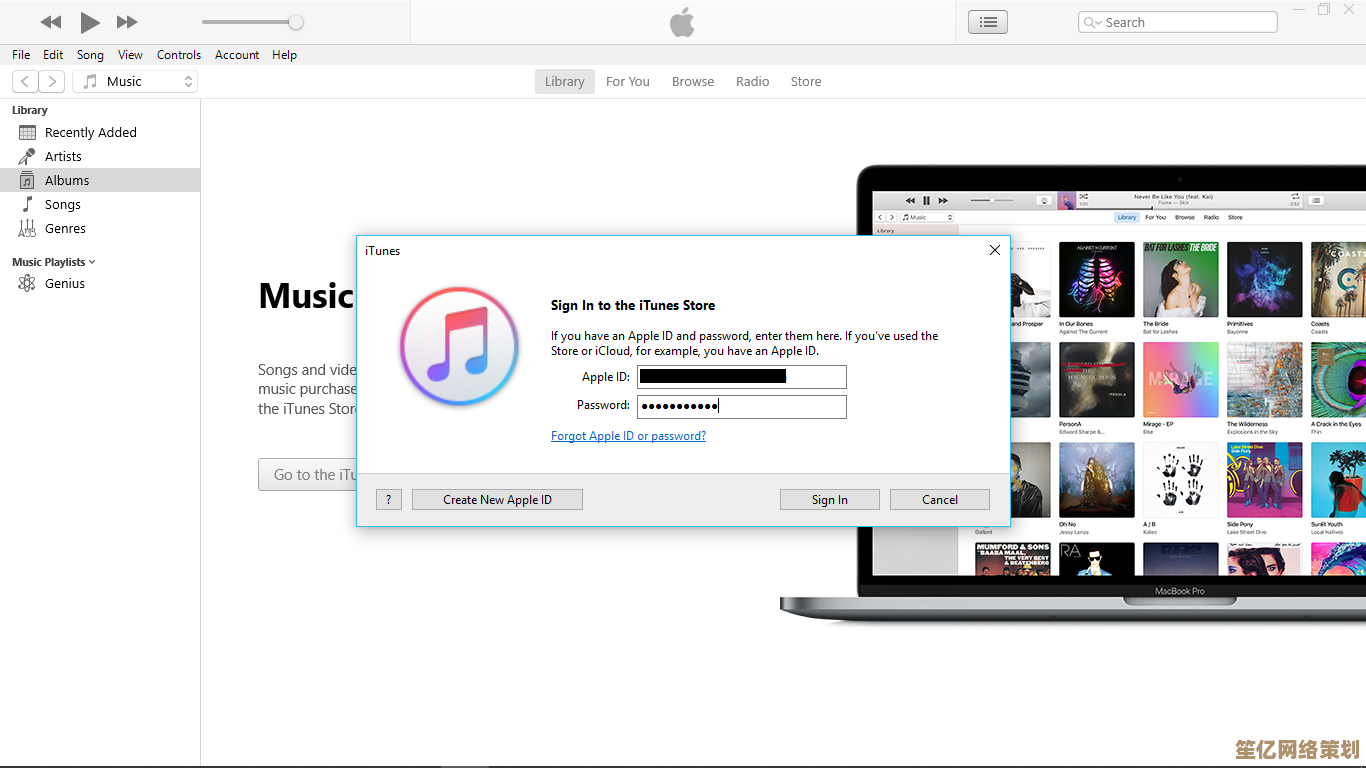This screenshot has height=768, width=1366.
Task: Select Recently Added in the sidebar
Action: point(90,132)
